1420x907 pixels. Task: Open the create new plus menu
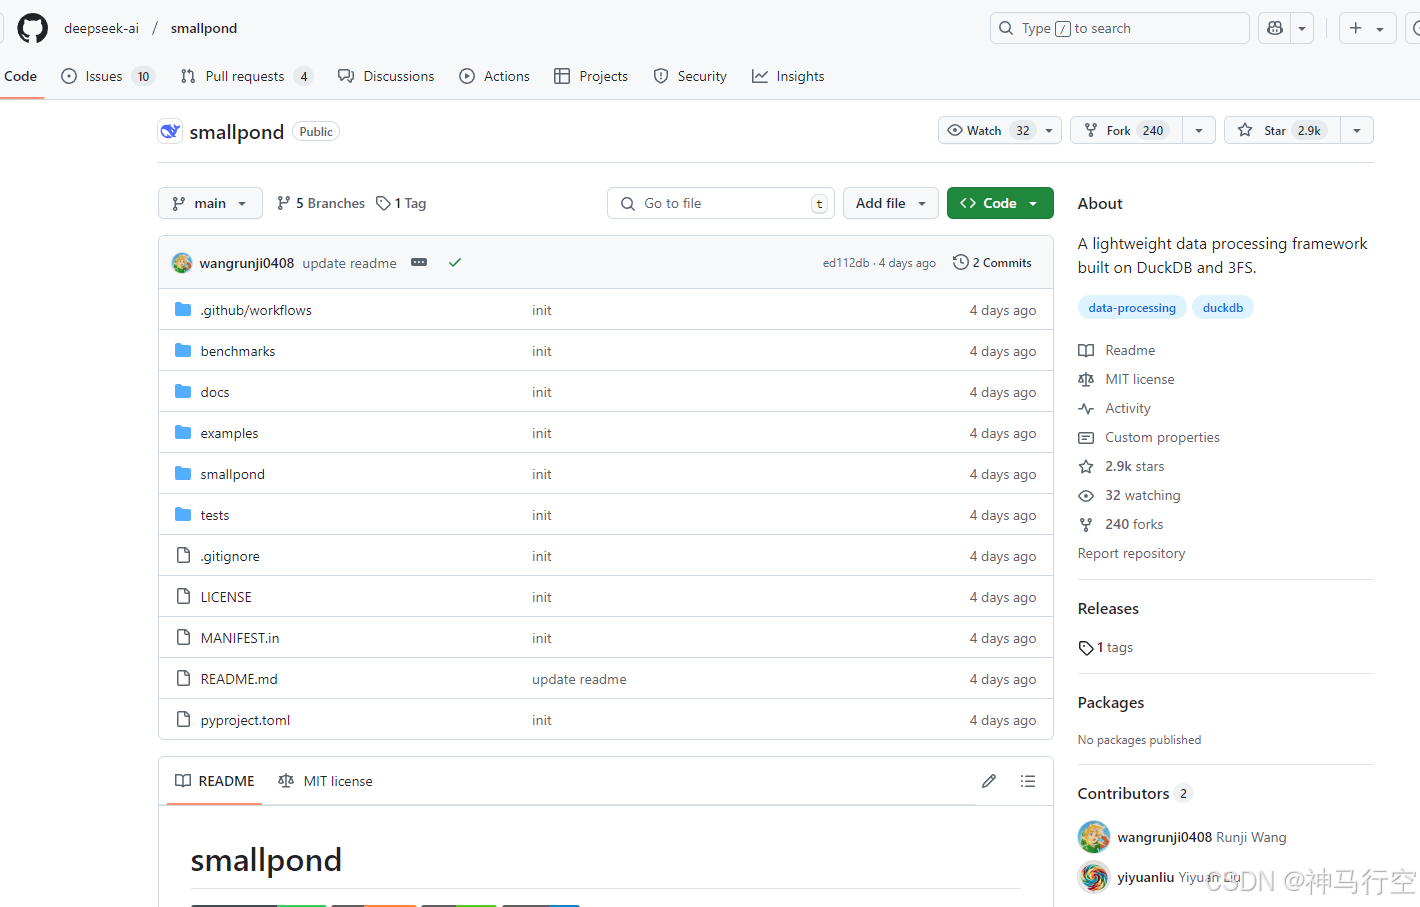coord(1367,28)
